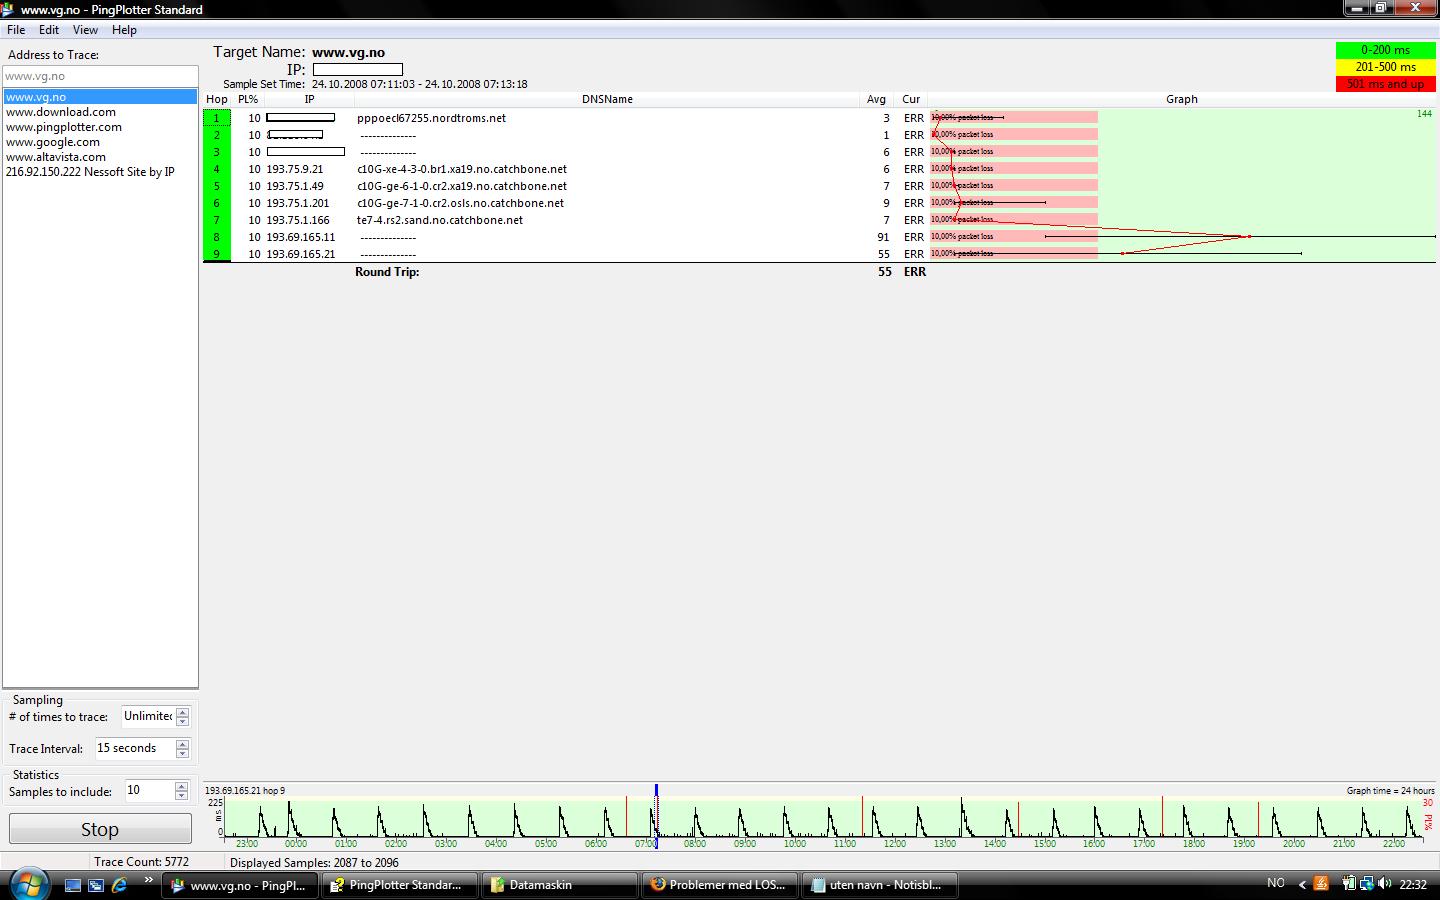Click the Trace Count 5772 status entry

[x=141, y=862]
